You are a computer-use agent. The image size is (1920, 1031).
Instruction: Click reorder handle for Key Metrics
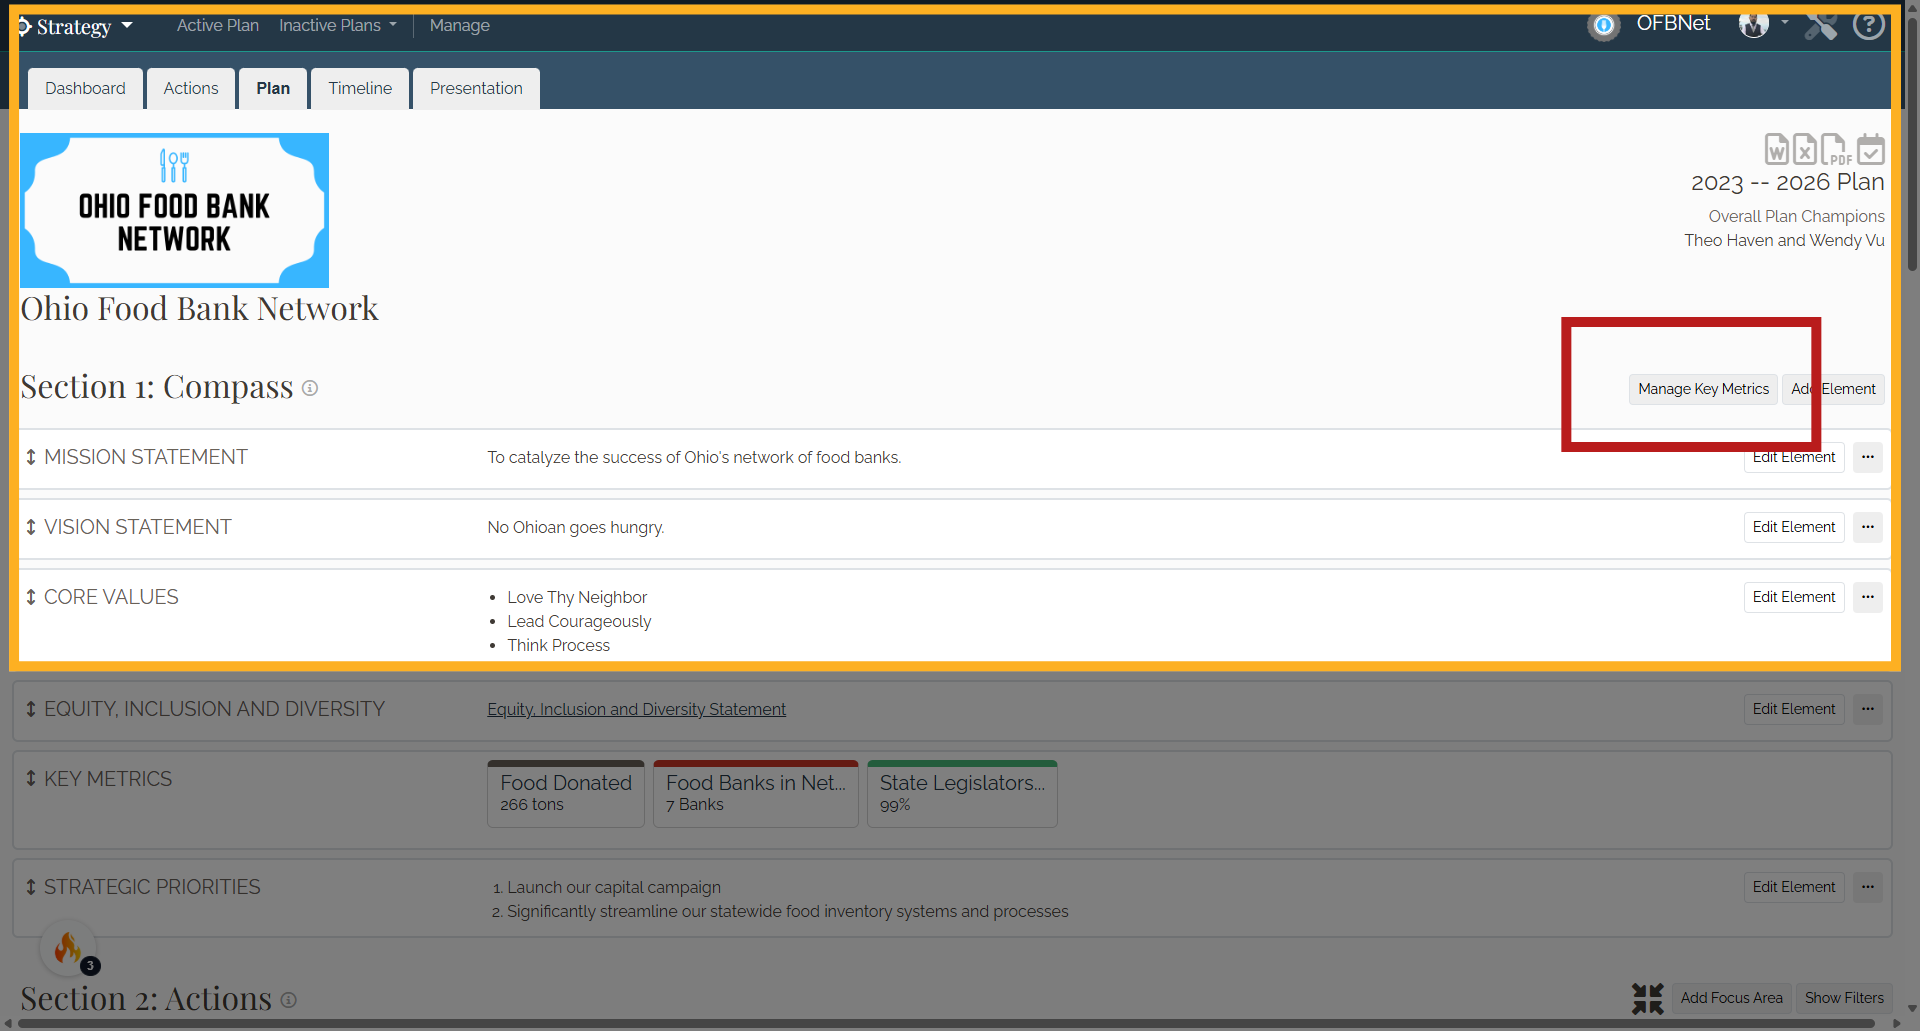click(31, 778)
